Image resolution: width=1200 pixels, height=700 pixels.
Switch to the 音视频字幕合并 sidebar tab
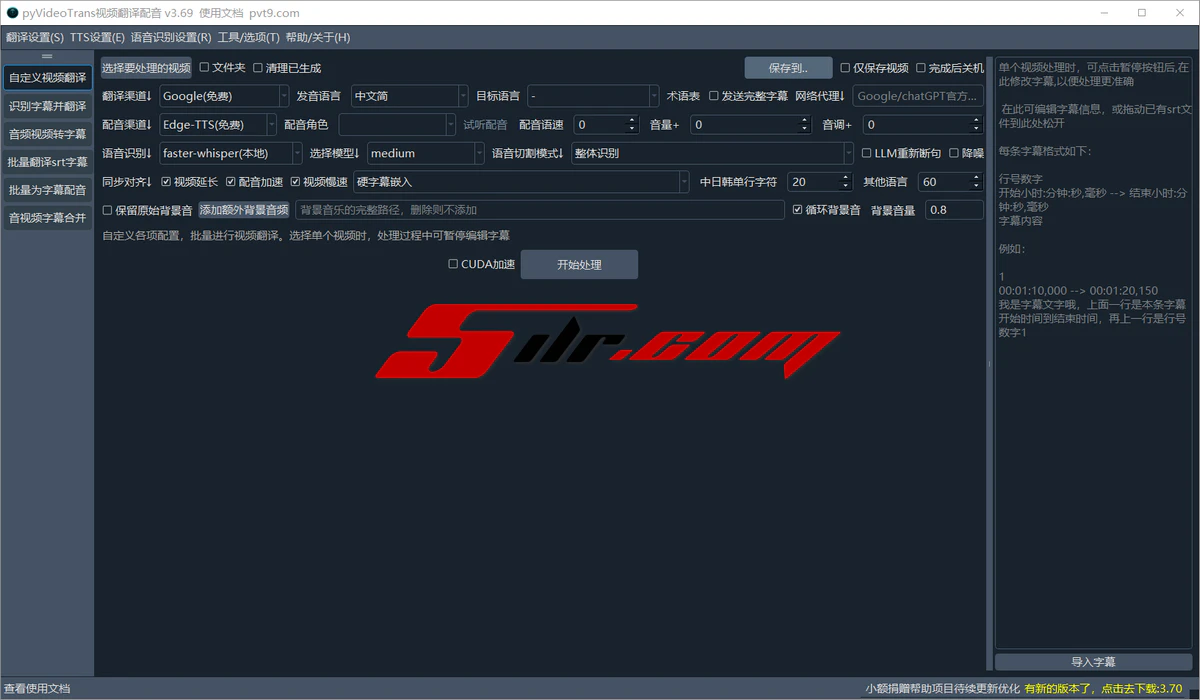(x=47, y=217)
